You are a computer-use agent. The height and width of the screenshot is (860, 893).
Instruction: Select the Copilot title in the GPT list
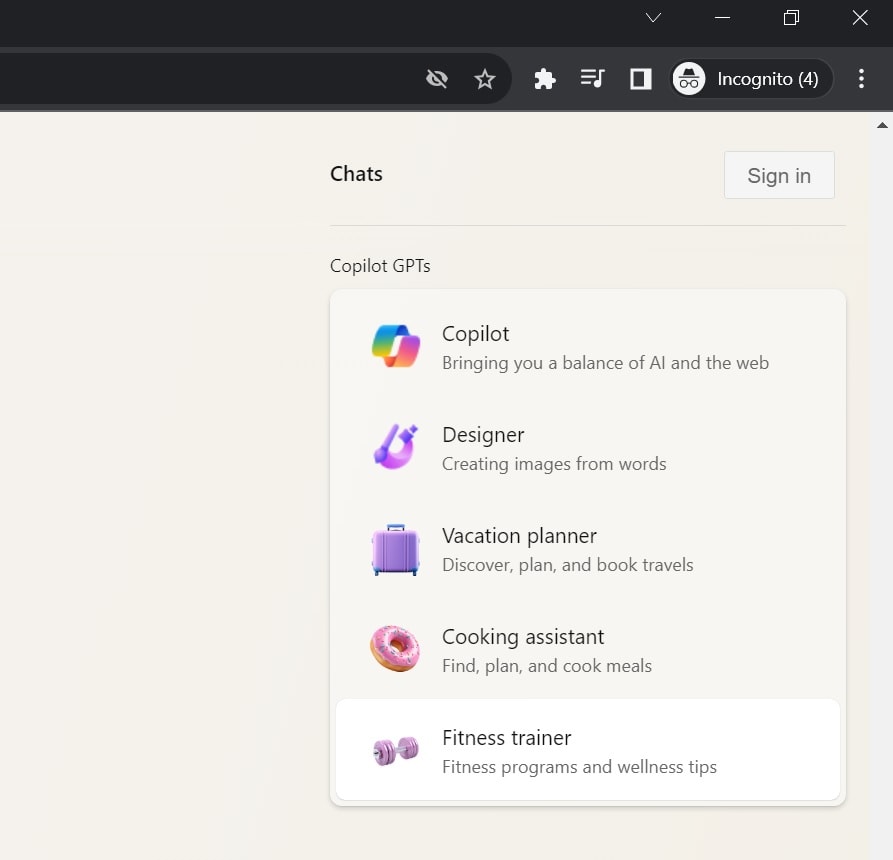pyautogui.click(x=476, y=334)
